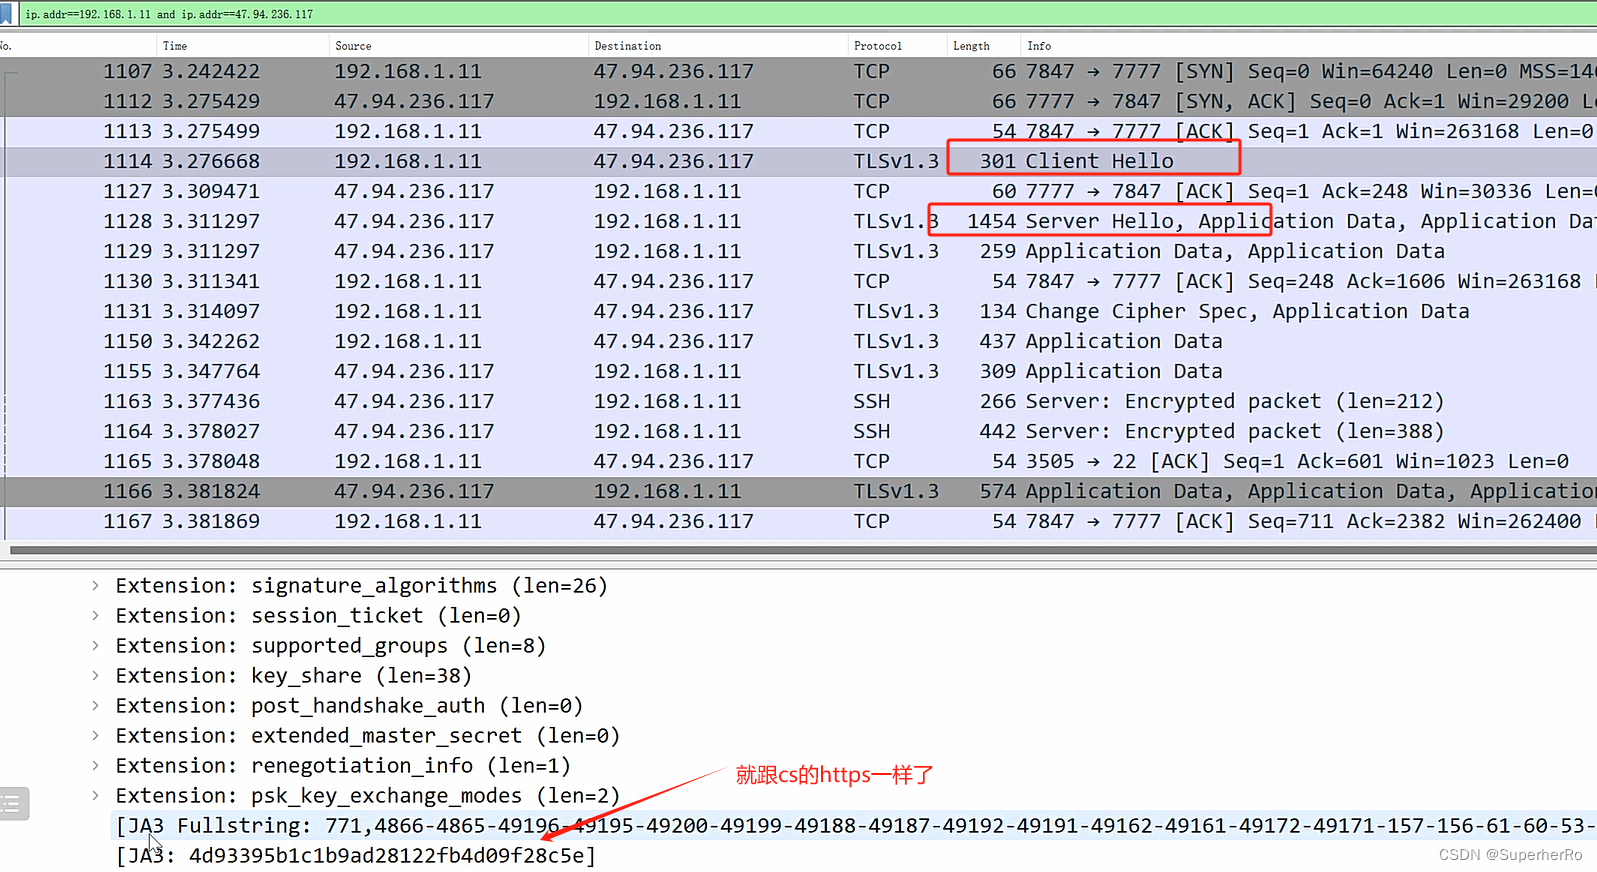Screen dimensions: 1597x872
Task: Click TLSv1.3 protocol cell of packet 1155
Action: coord(896,372)
